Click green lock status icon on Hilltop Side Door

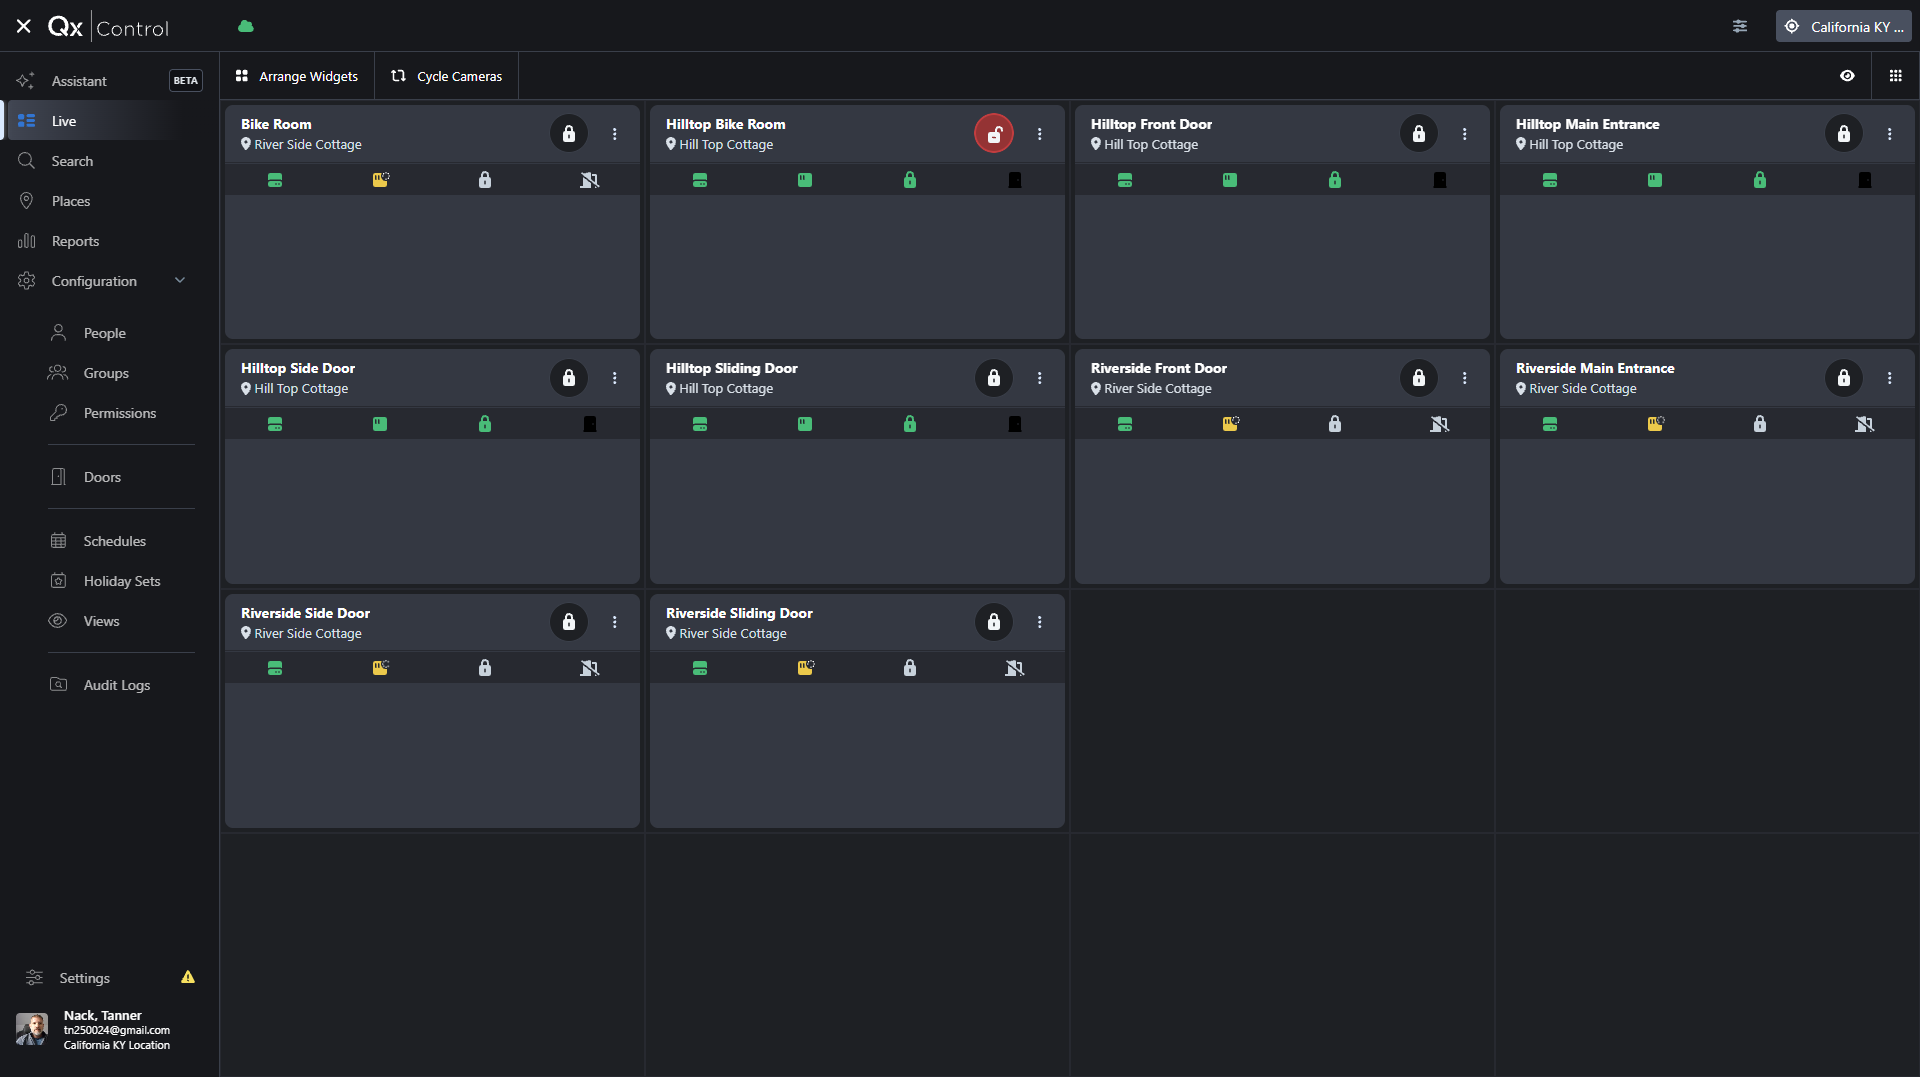click(x=485, y=424)
